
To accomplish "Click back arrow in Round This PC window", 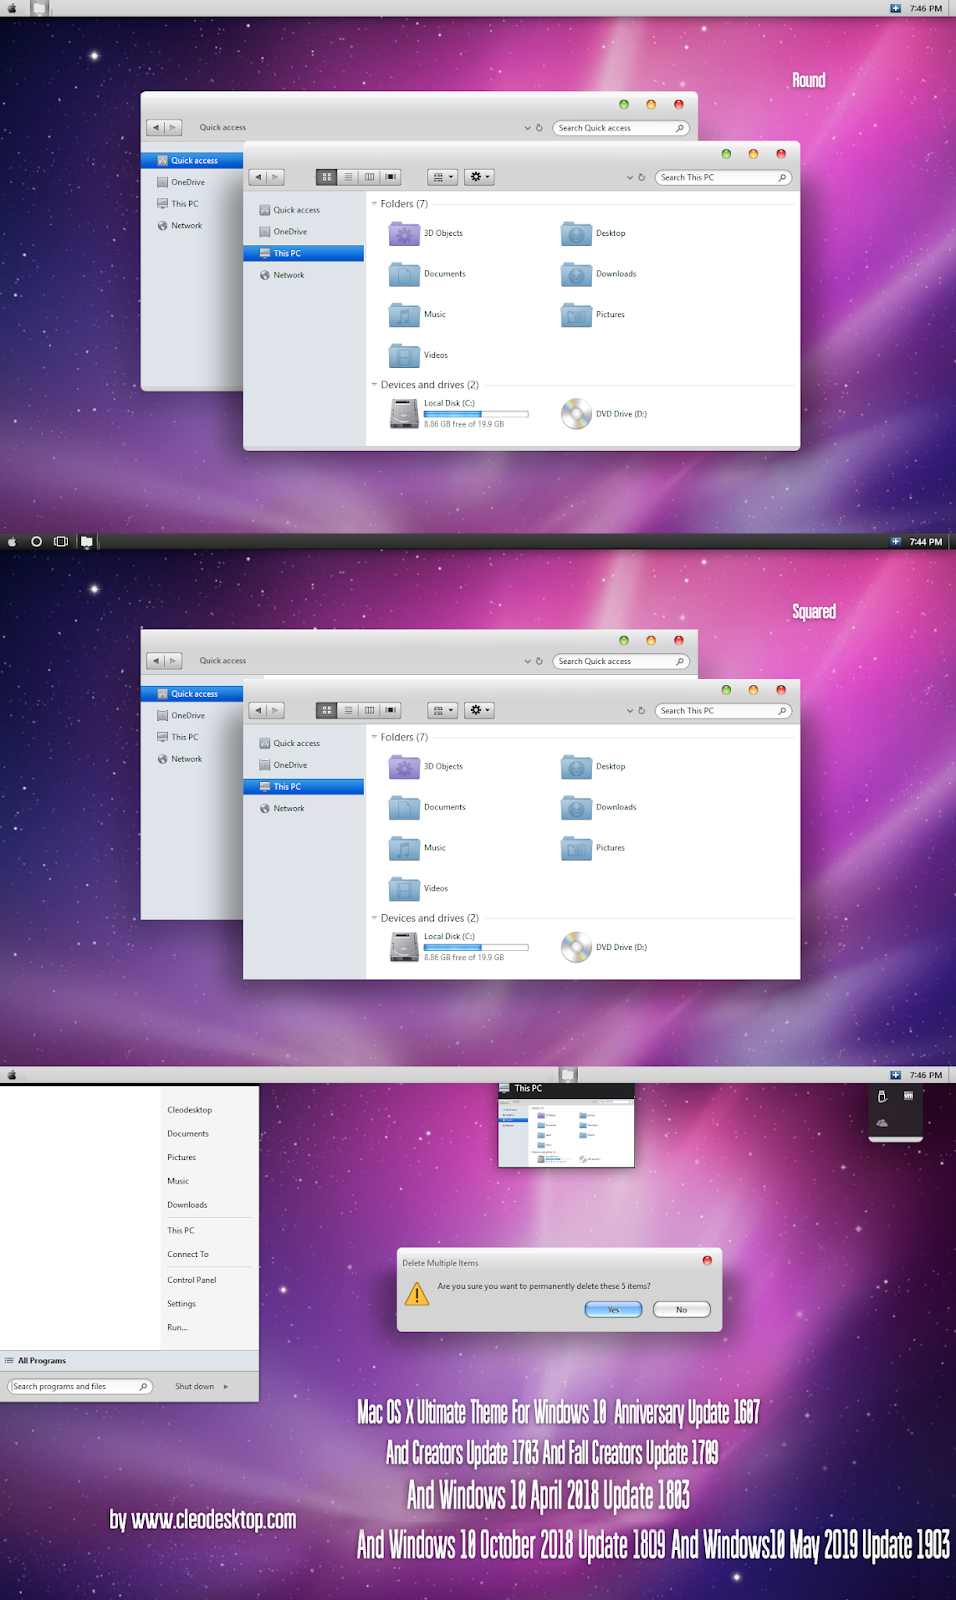I will (258, 177).
